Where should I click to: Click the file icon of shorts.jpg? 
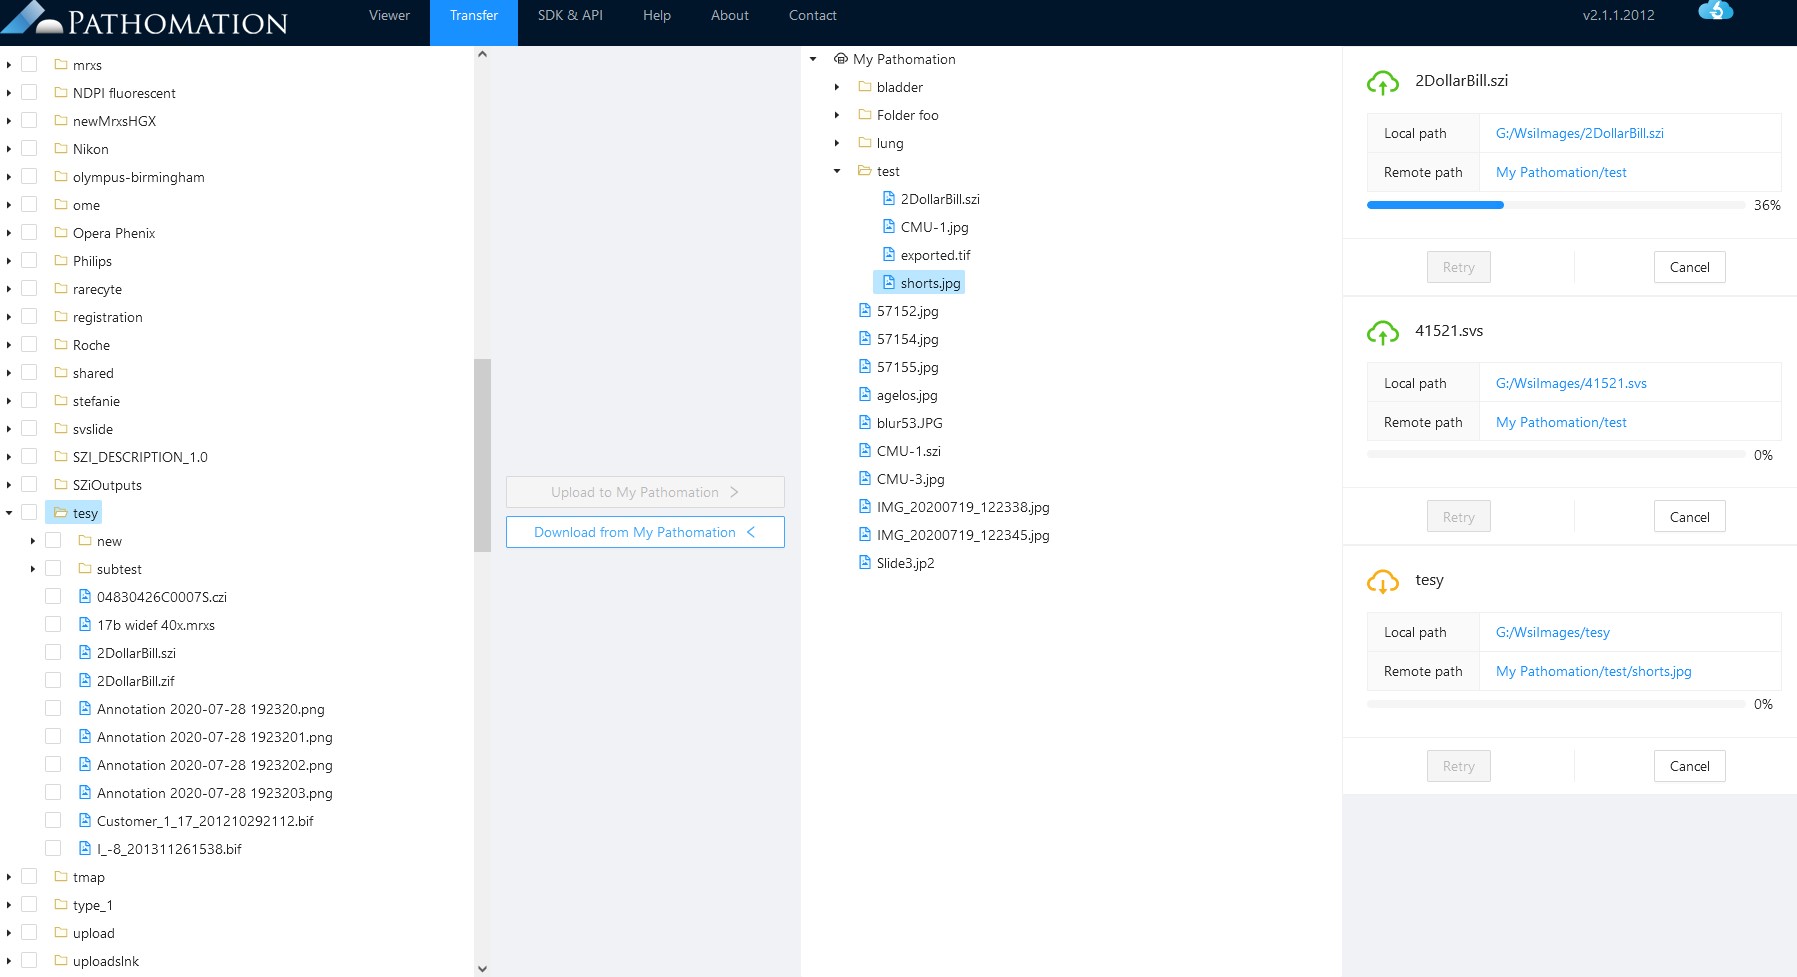coord(888,283)
